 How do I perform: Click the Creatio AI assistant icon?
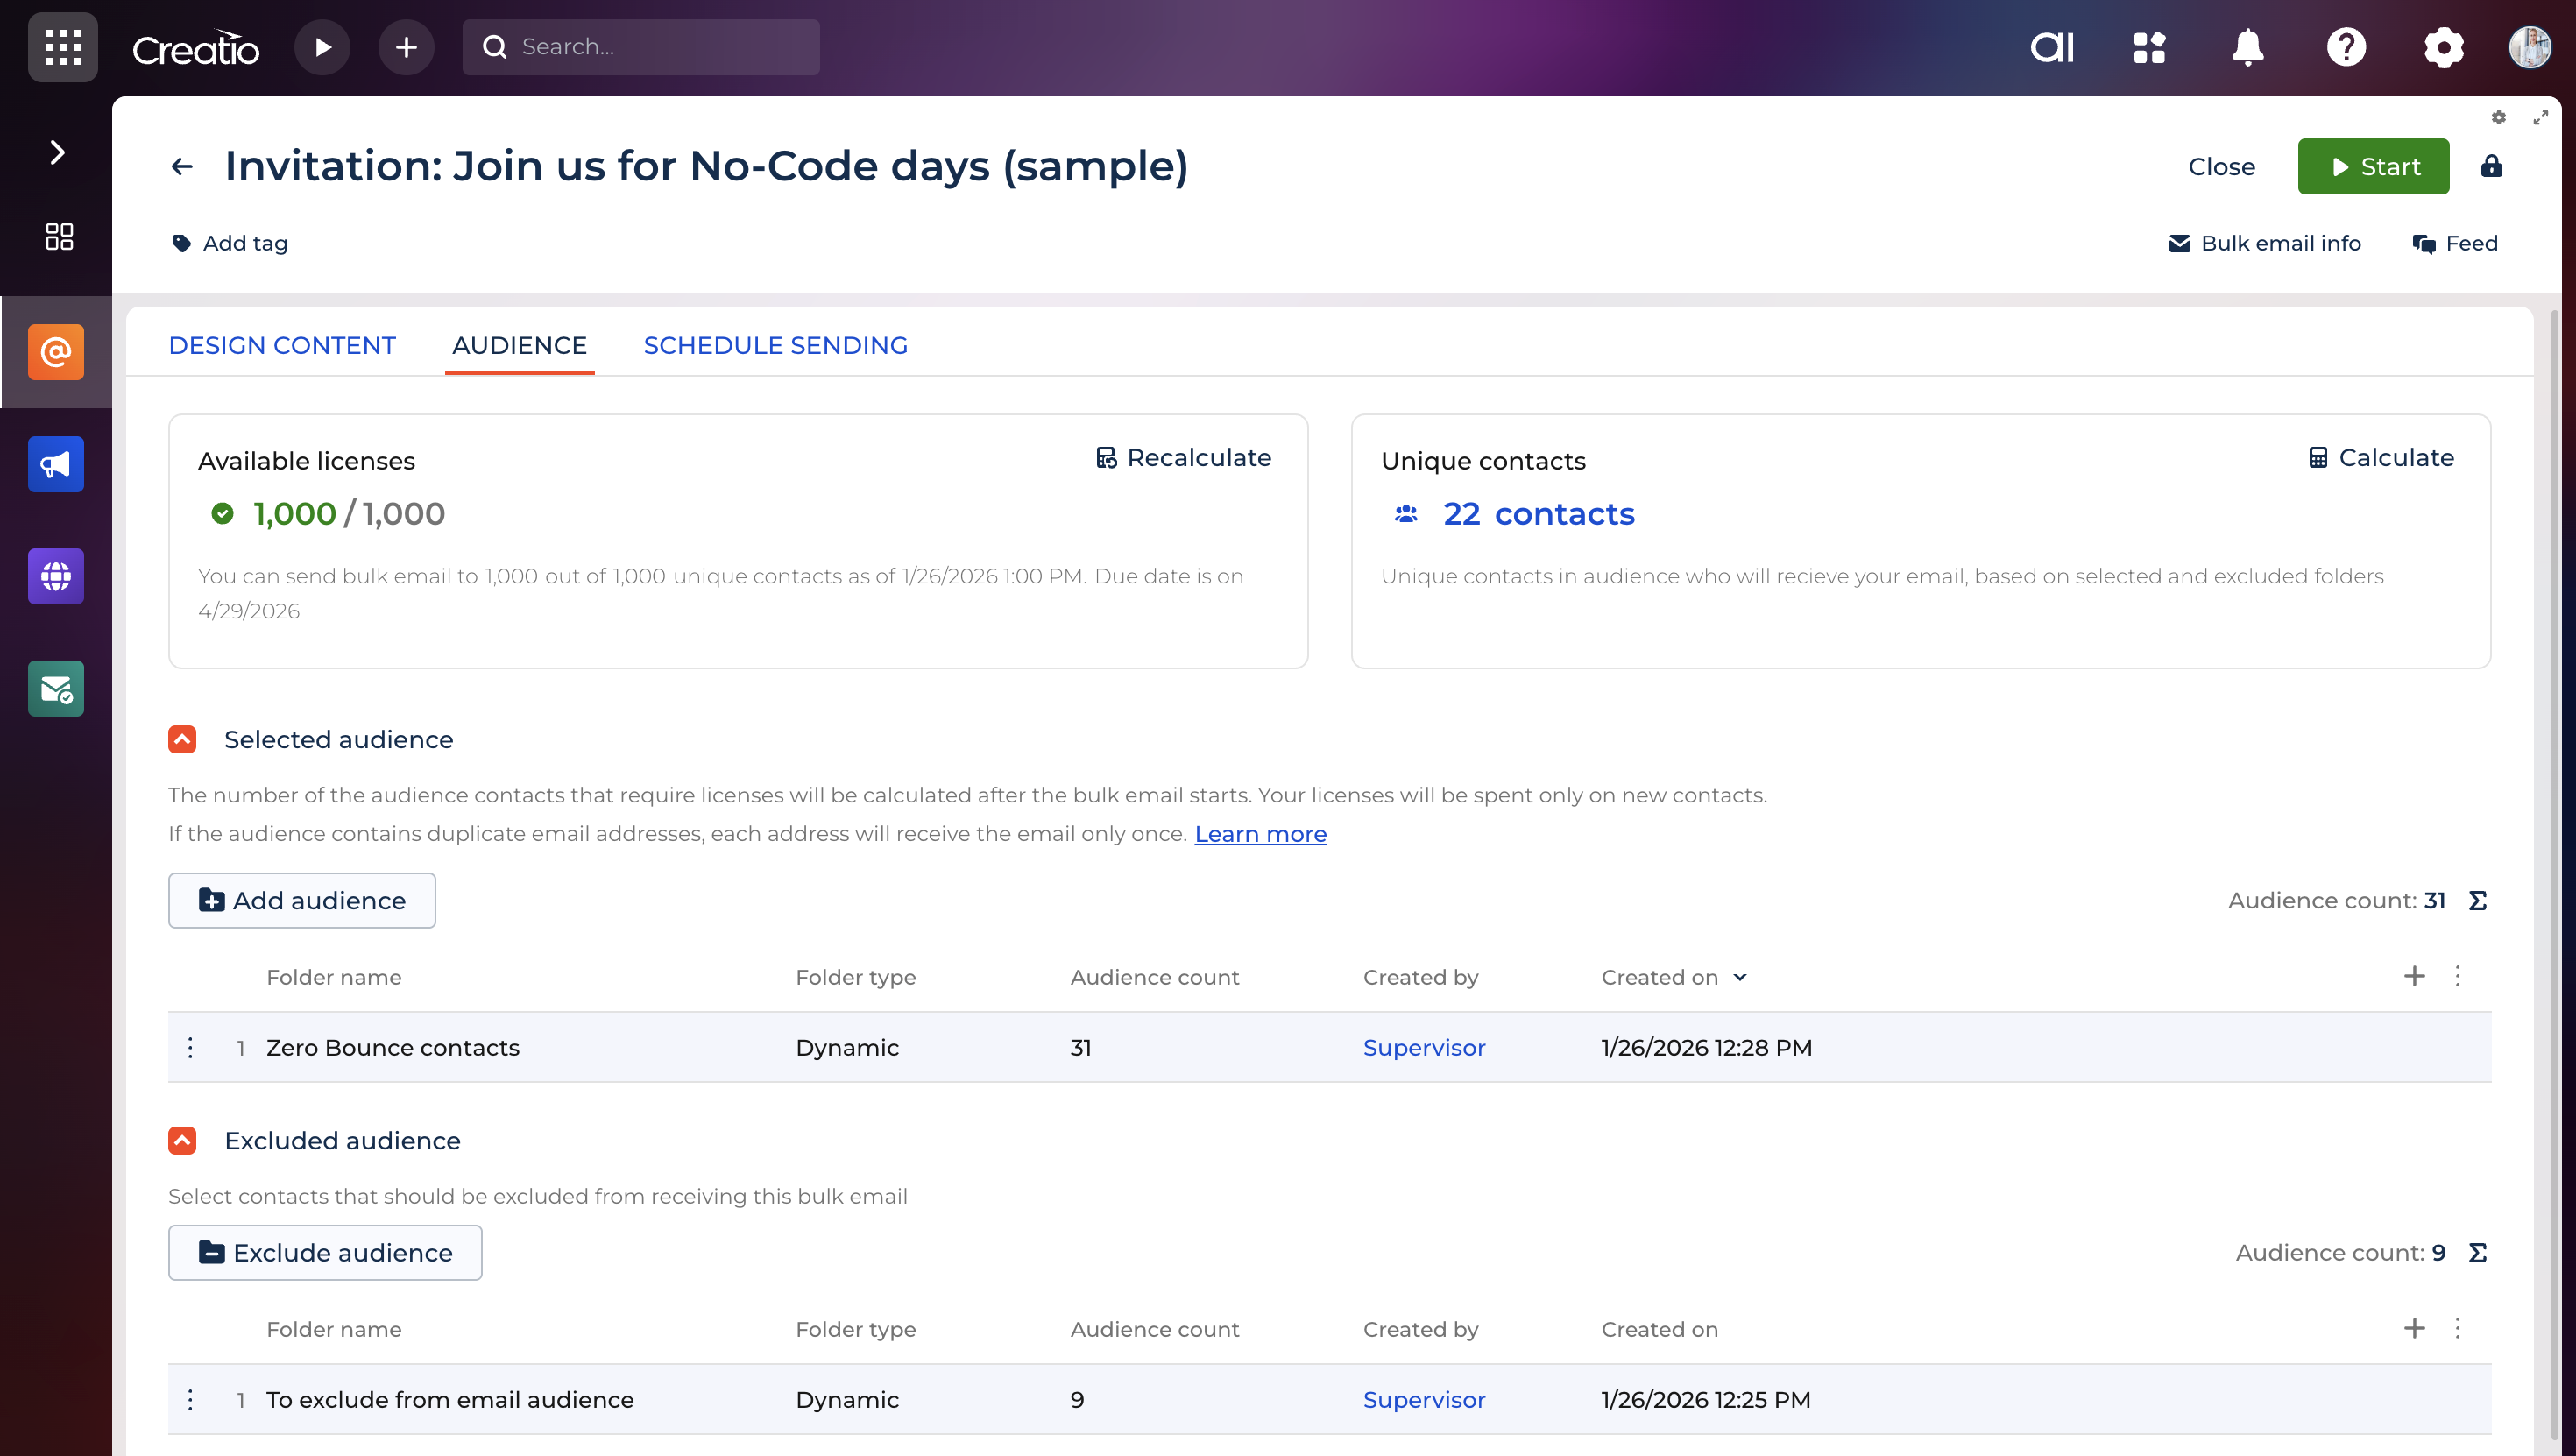(2051, 47)
